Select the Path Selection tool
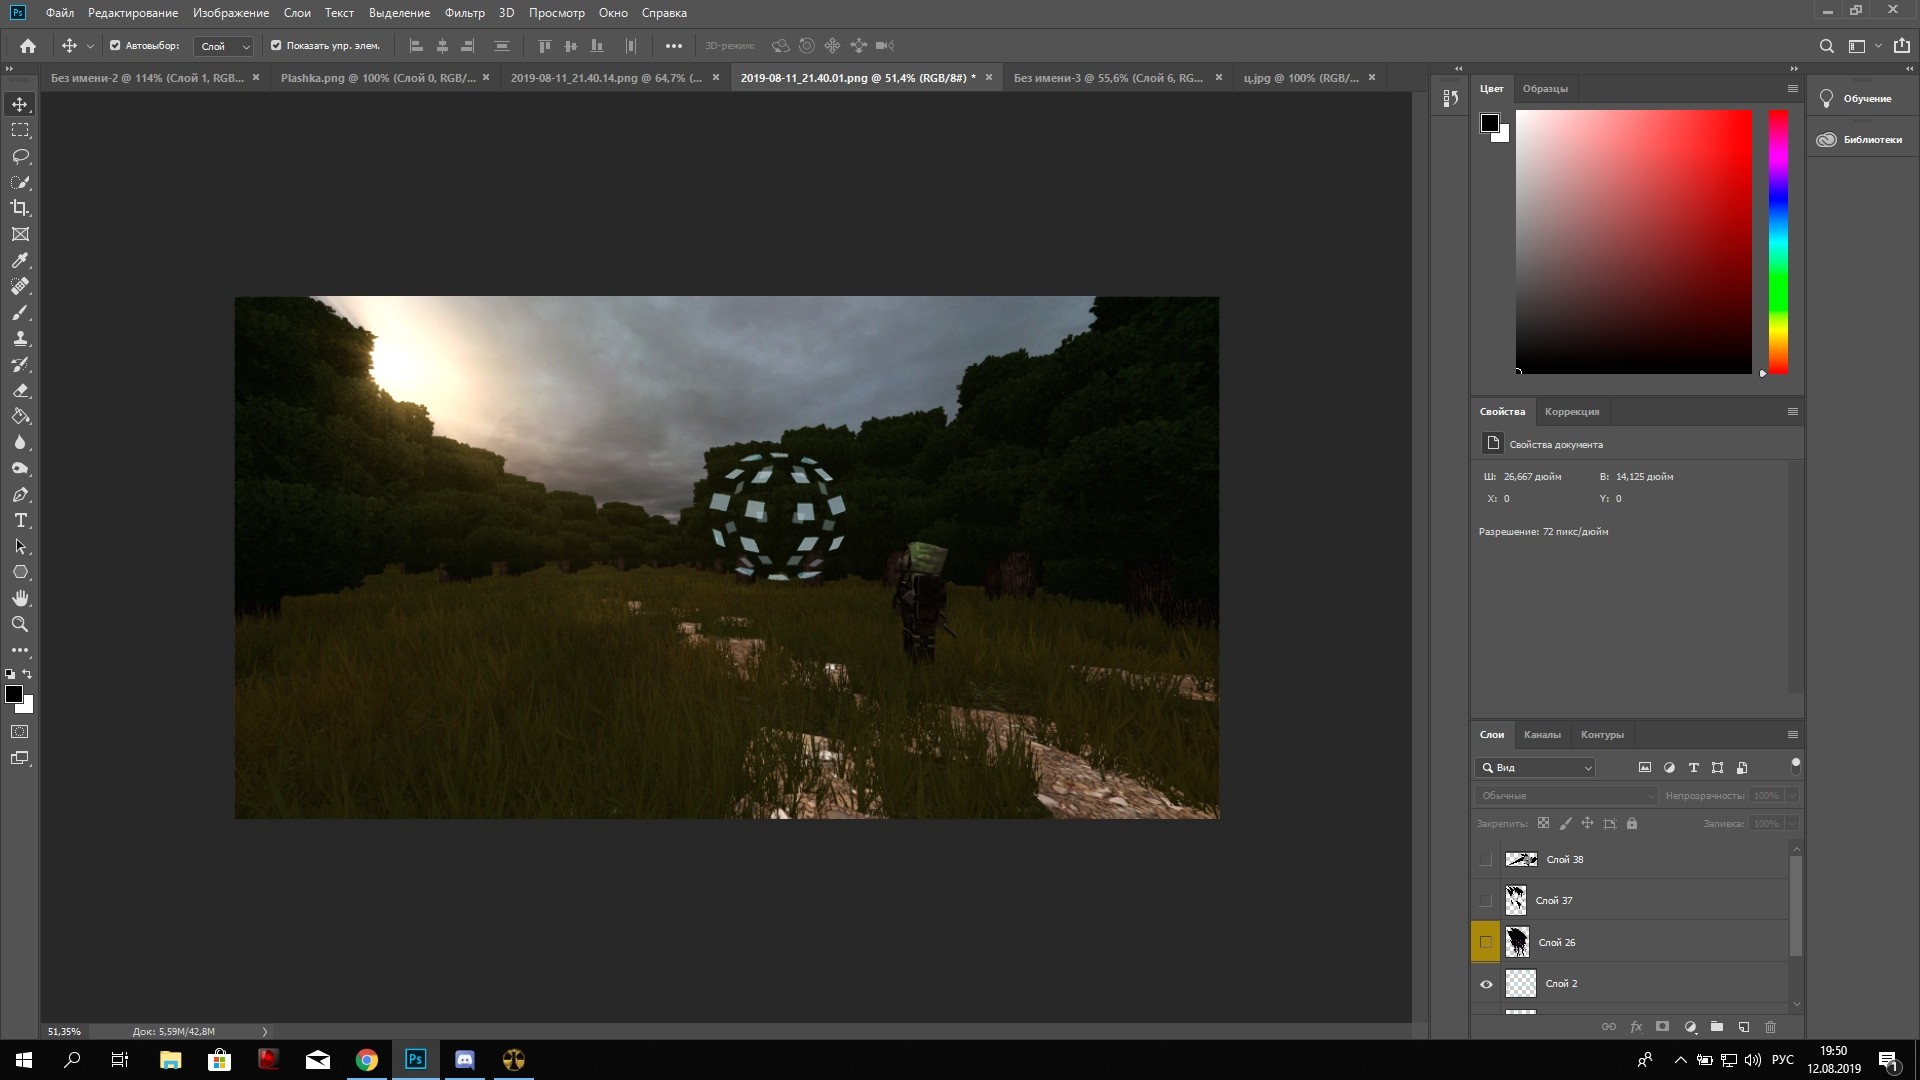The image size is (1920, 1080). click(x=20, y=546)
